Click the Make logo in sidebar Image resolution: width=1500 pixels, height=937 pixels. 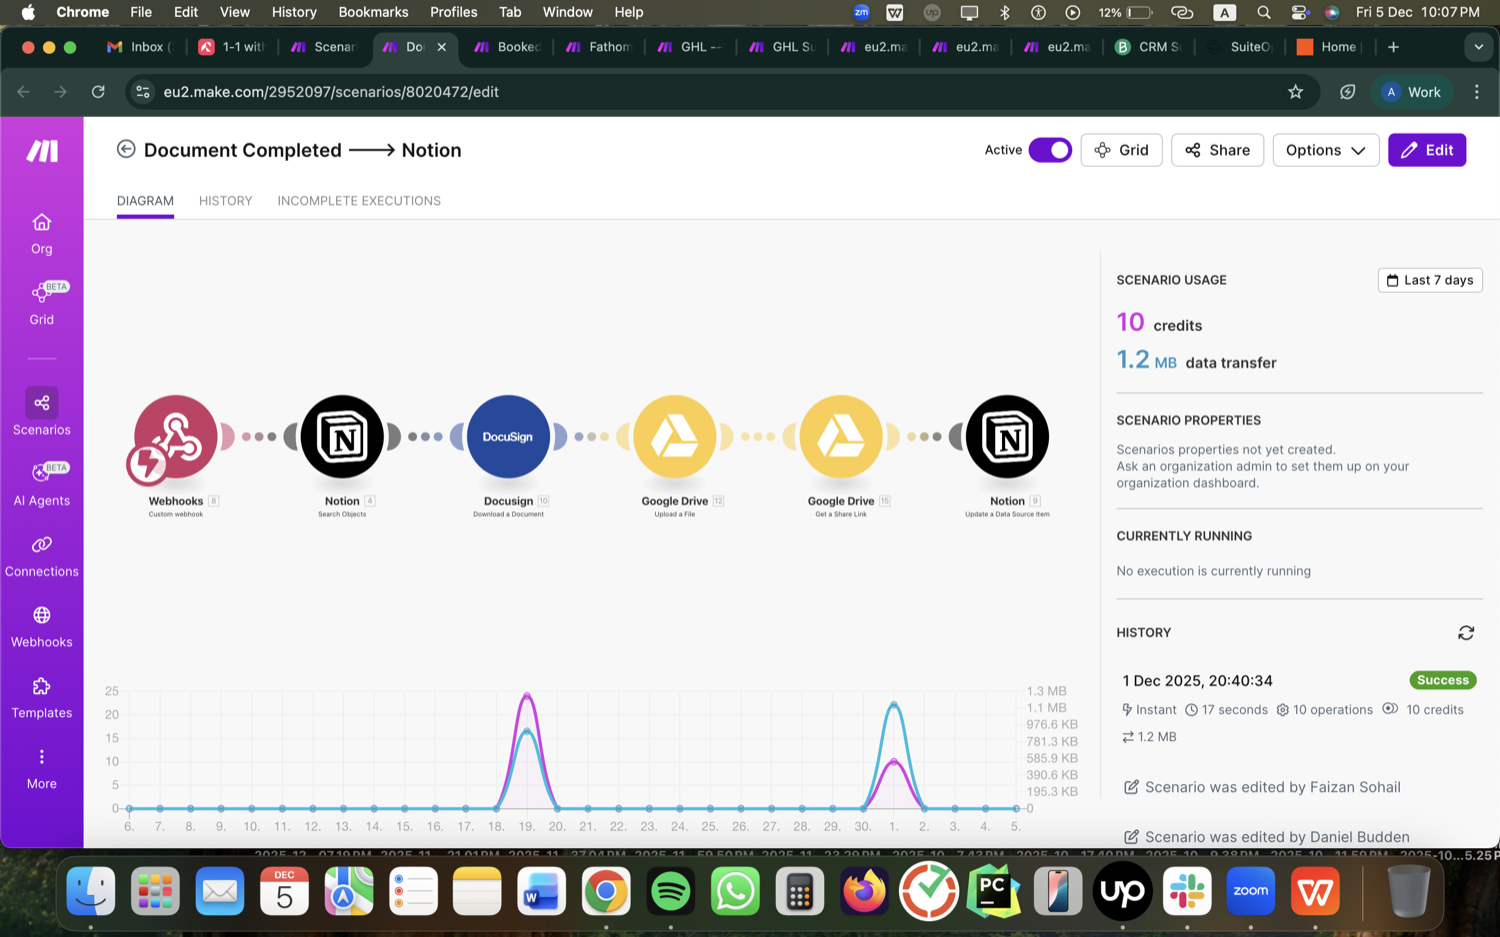click(x=42, y=151)
